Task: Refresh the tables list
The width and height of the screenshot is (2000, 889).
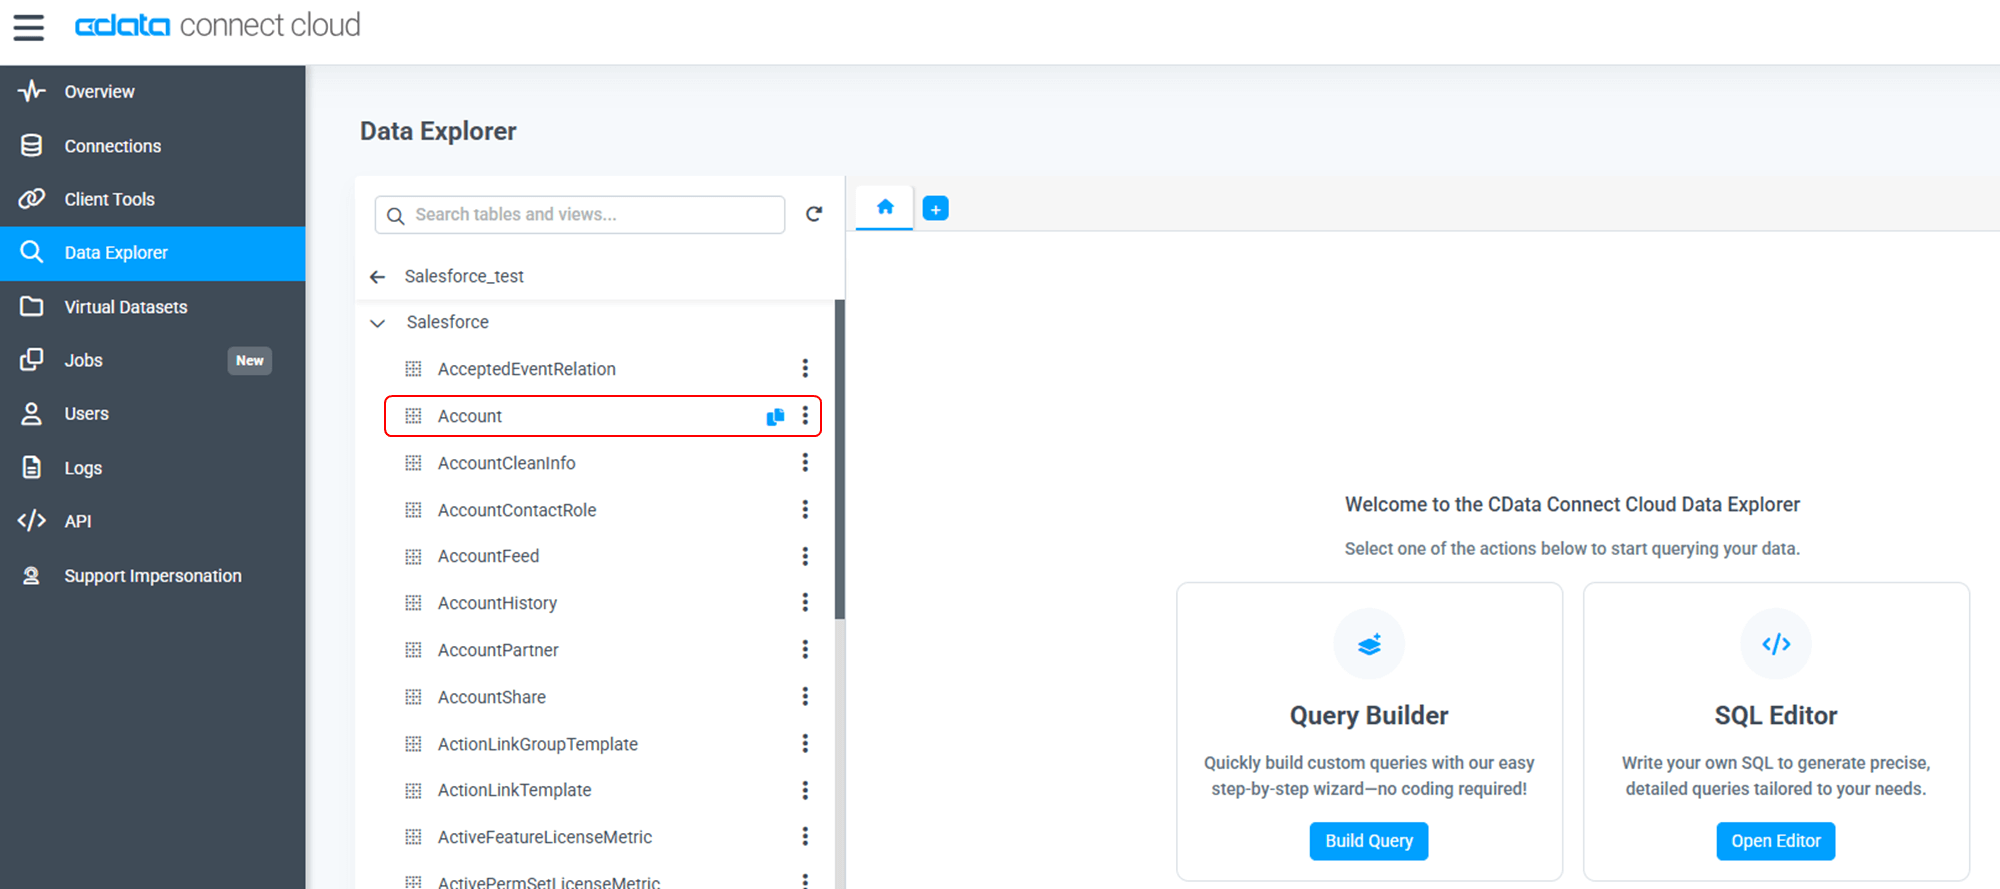Action: pyautogui.click(x=814, y=214)
